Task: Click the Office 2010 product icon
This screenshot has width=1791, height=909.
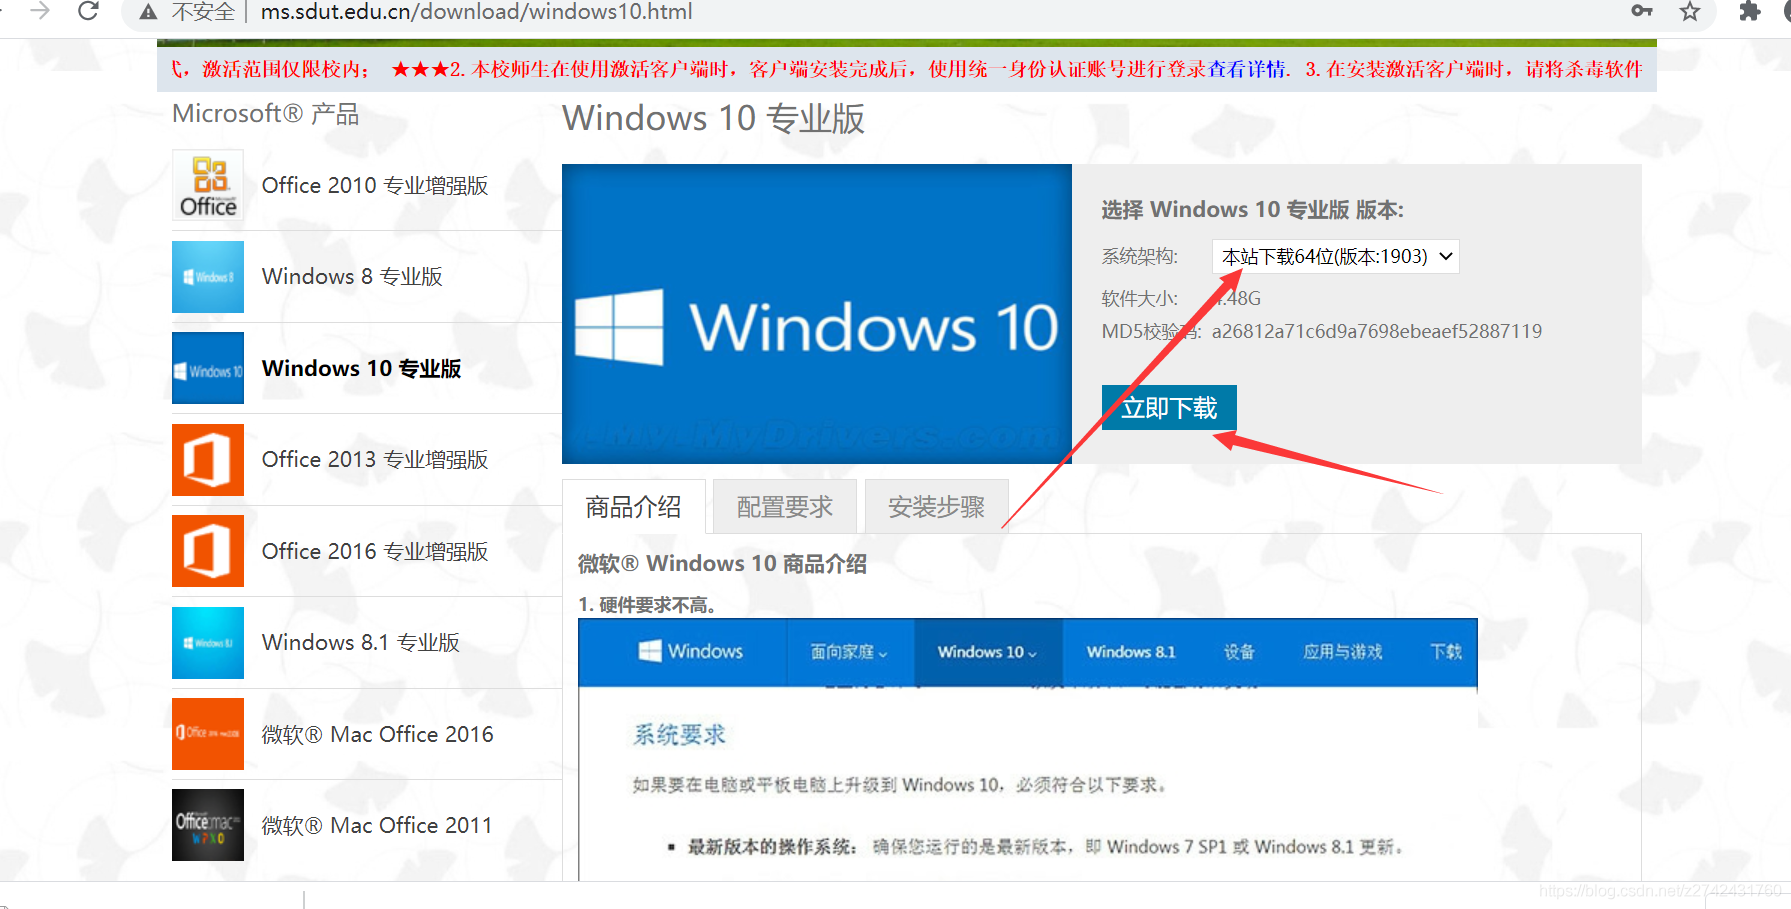Action: coord(208,185)
